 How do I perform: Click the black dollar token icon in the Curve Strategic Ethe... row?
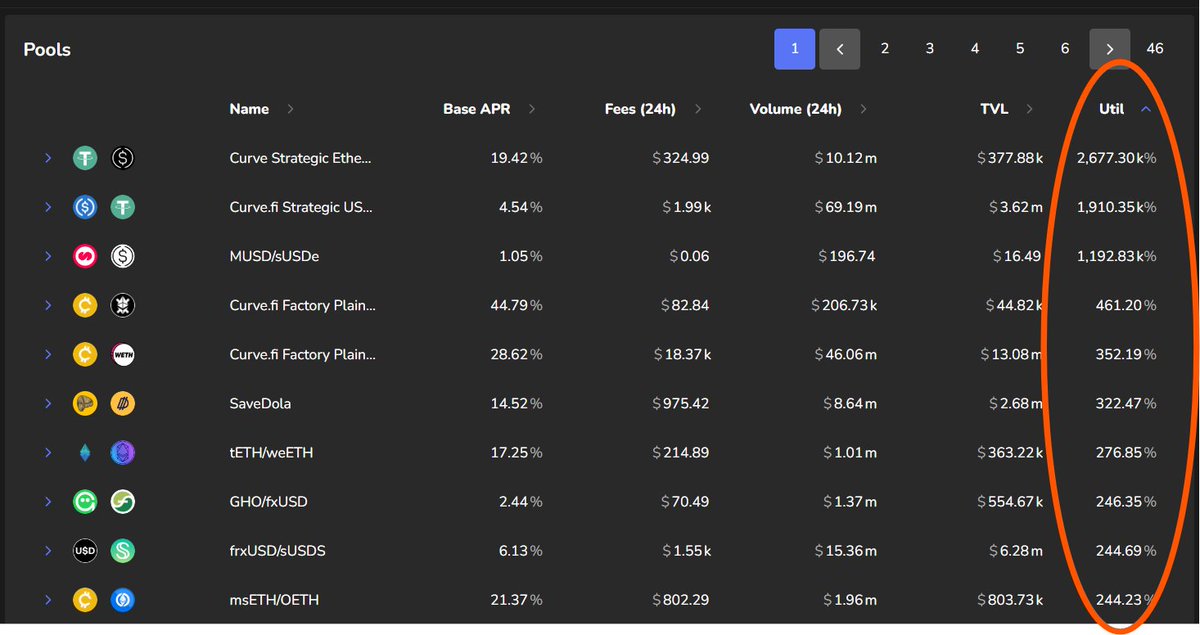123,158
